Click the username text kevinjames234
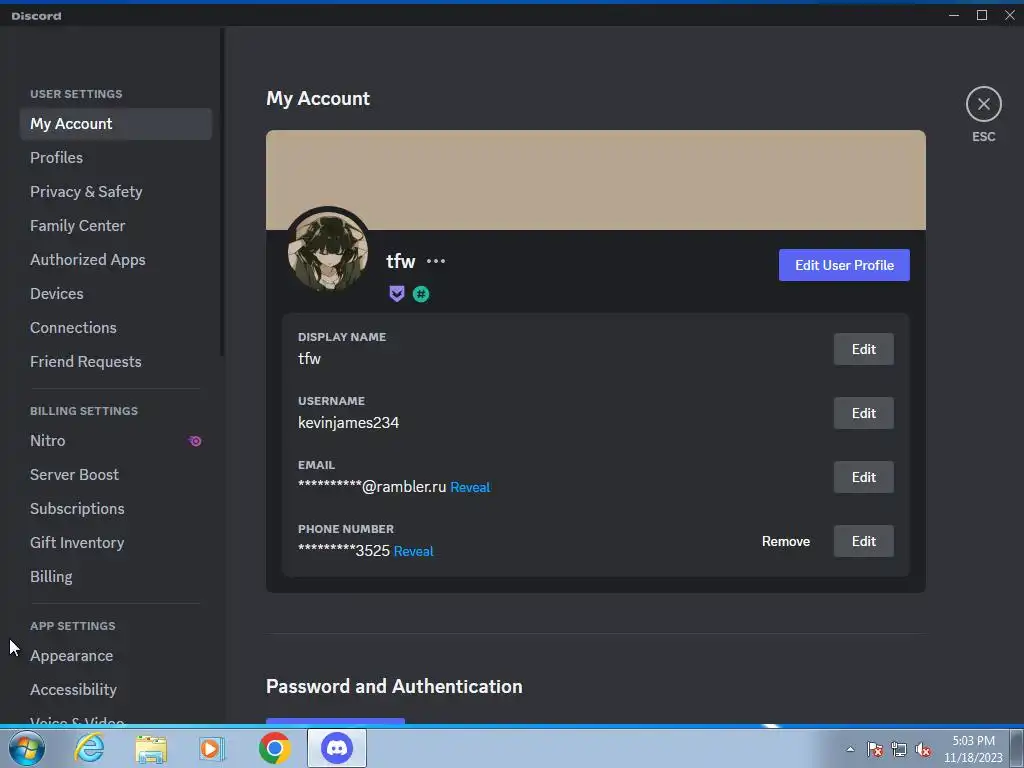This screenshot has width=1024, height=768. [x=348, y=423]
